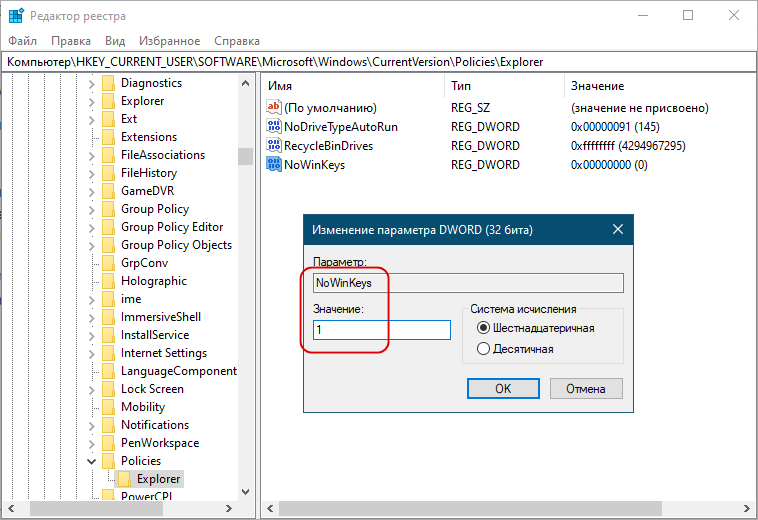Click the tree pane scroll up arrow
The height and width of the screenshot is (520, 758).
click(245, 83)
